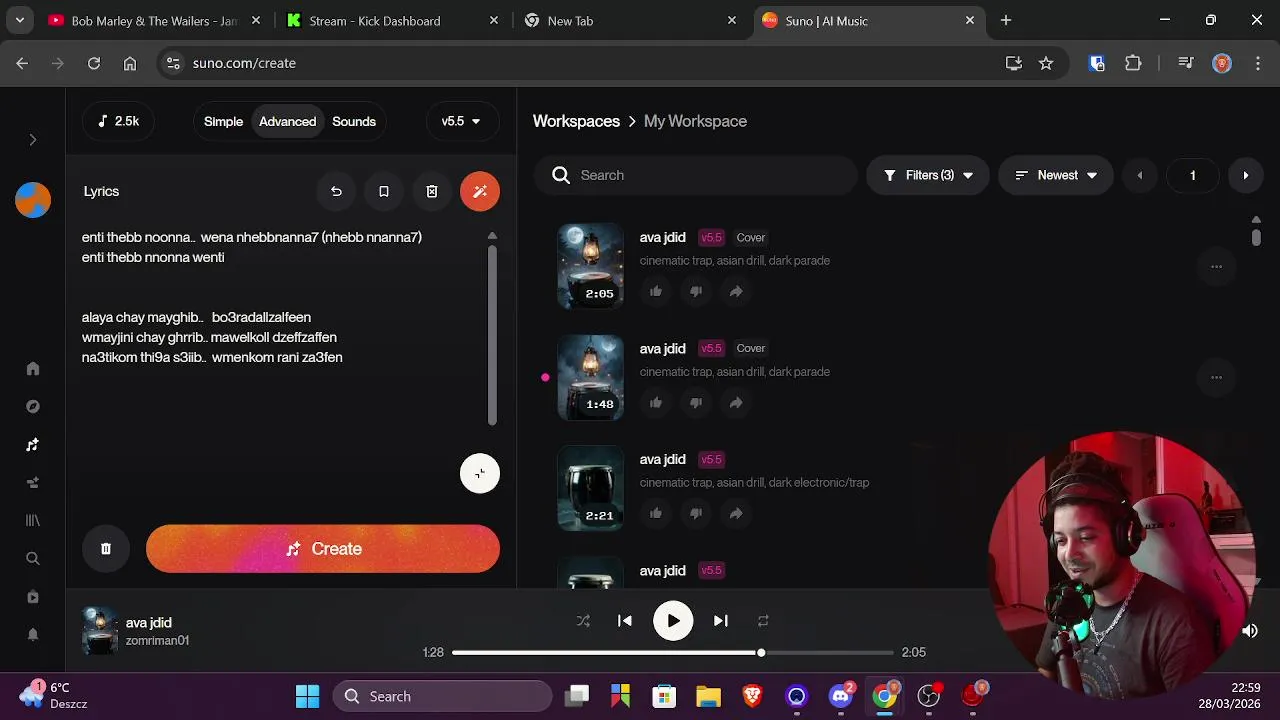Screen dimensions: 1280x720
Task: Click the Create song button
Action: pyautogui.click(x=323, y=549)
